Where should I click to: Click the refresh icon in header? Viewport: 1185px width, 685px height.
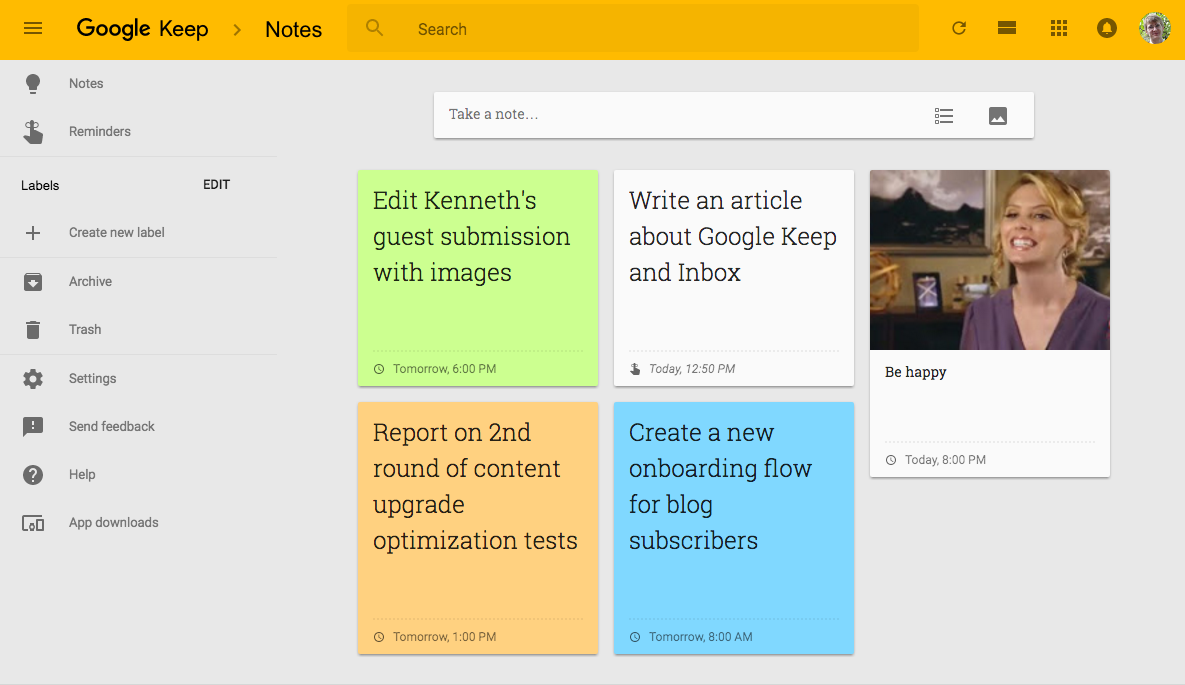[x=959, y=29]
